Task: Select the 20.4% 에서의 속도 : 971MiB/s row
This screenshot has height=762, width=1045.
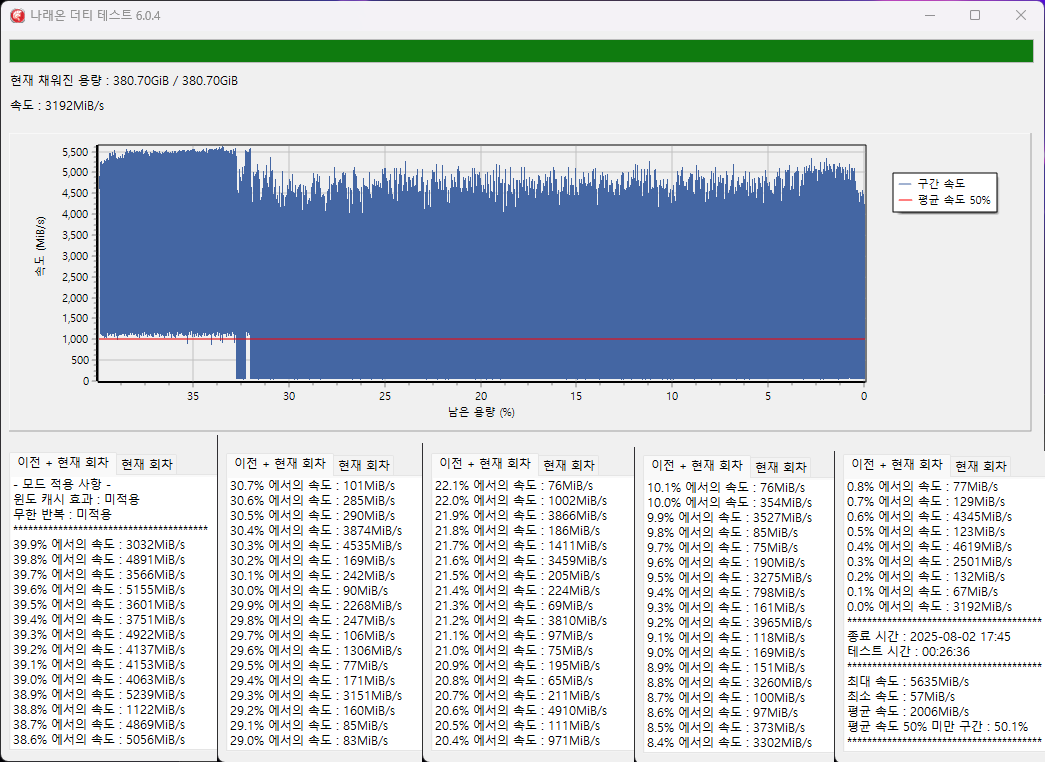Action: [x=518, y=741]
